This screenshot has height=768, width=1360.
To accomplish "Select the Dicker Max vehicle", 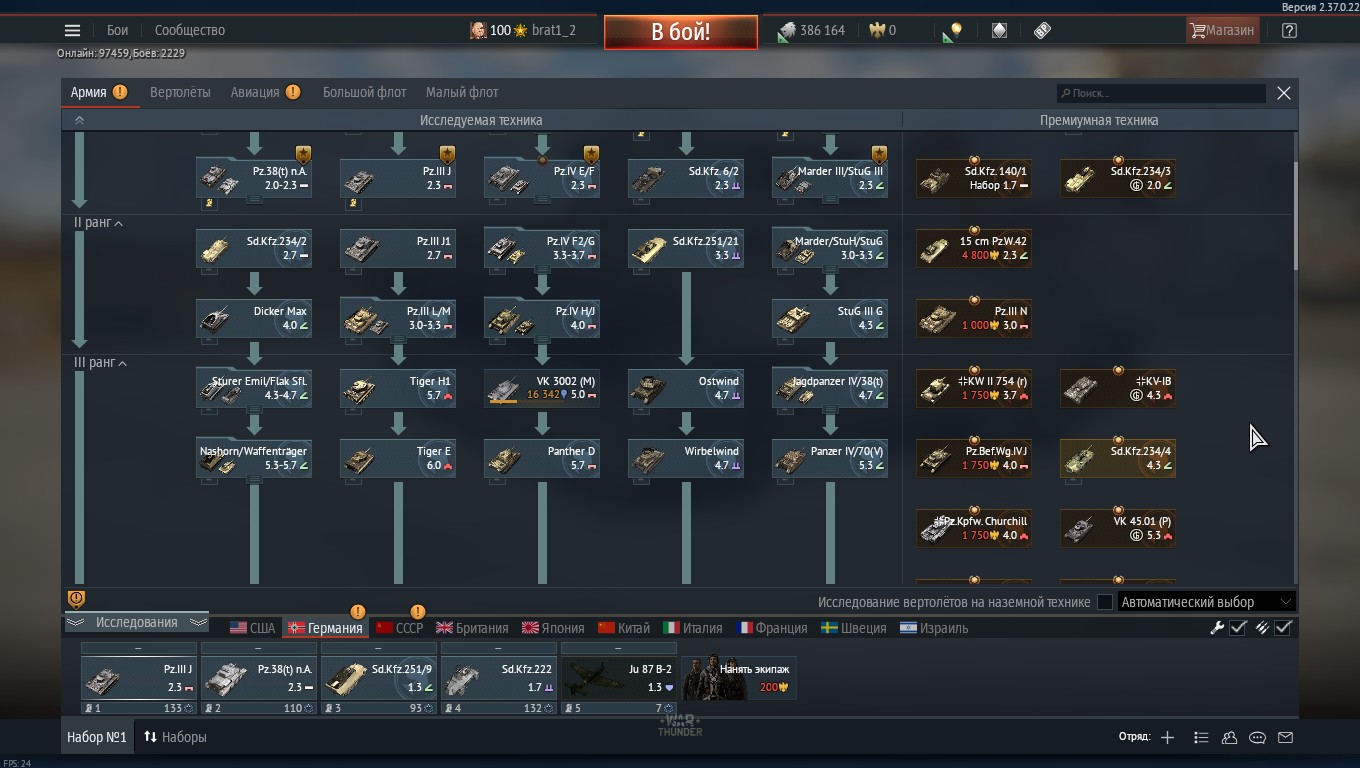I will click(254, 318).
